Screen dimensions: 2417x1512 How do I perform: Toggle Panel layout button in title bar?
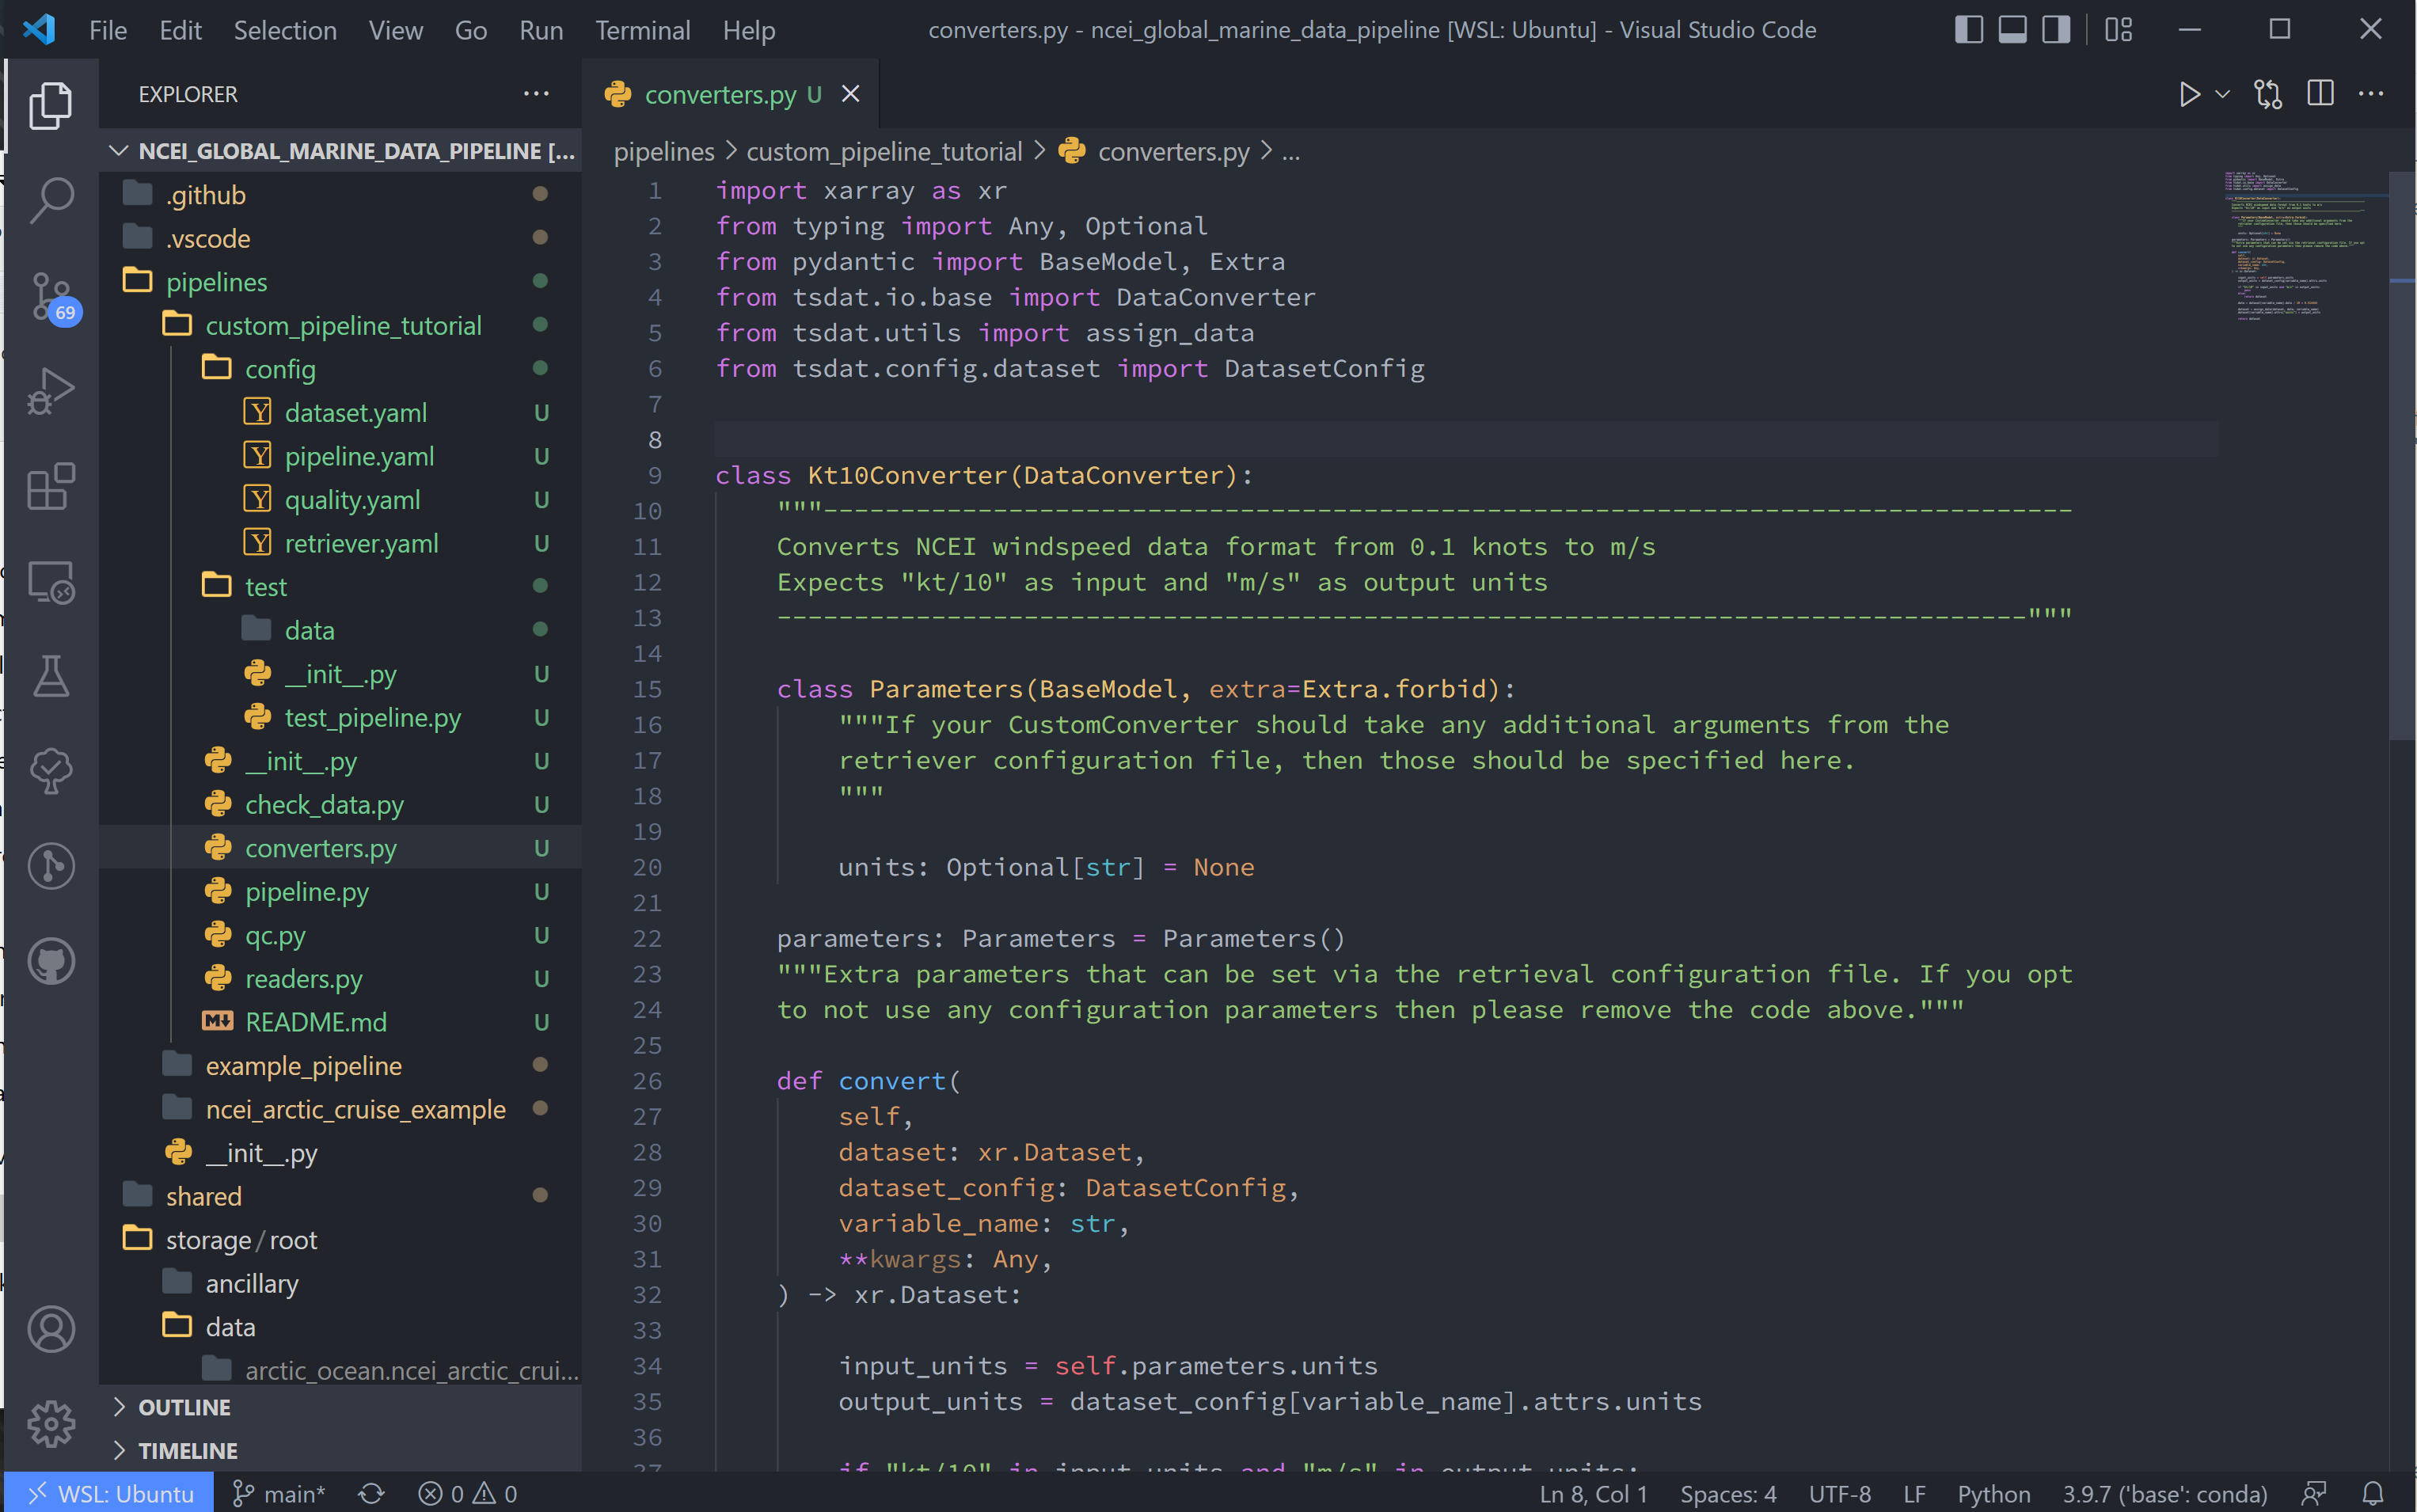click(x=2012, y=29)
